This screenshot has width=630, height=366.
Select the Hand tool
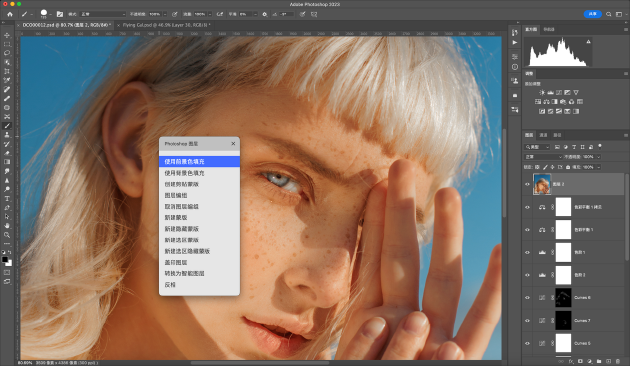point(7,226)
